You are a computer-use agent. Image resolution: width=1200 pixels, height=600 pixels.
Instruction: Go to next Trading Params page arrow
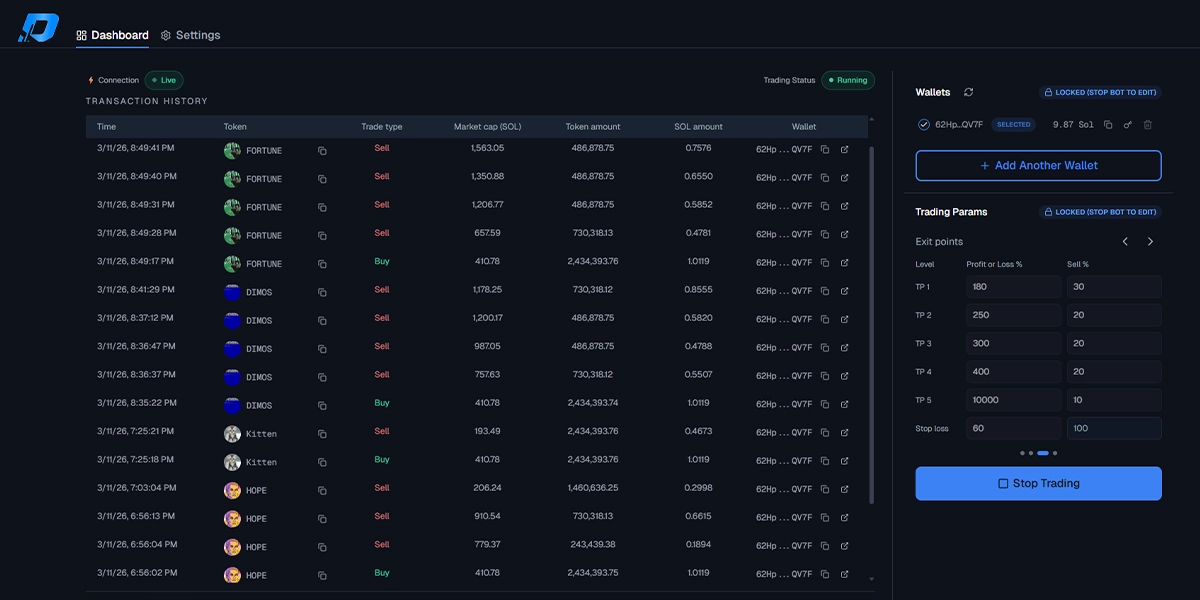coord(1150,242)
